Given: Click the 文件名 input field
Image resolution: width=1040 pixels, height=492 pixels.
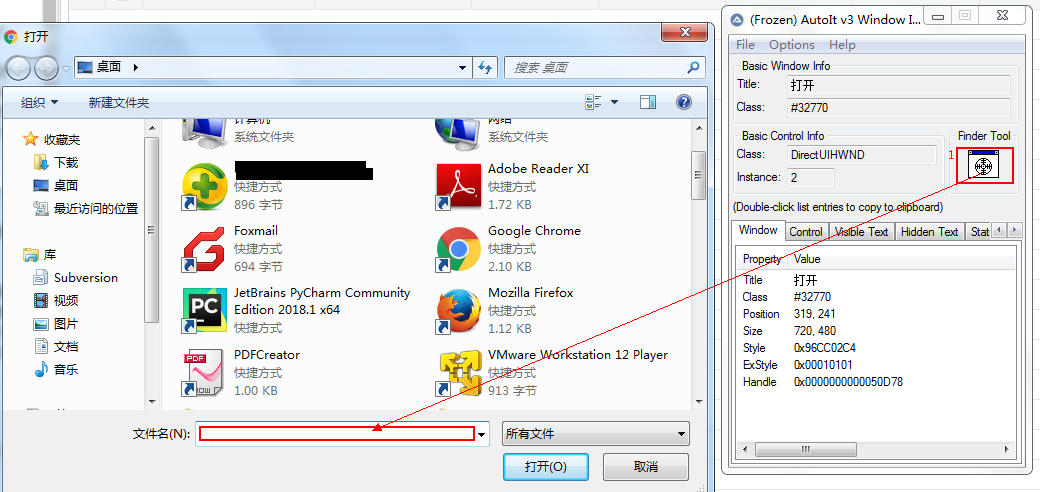Looking at the screenshot, I should [x=336, y=434].
